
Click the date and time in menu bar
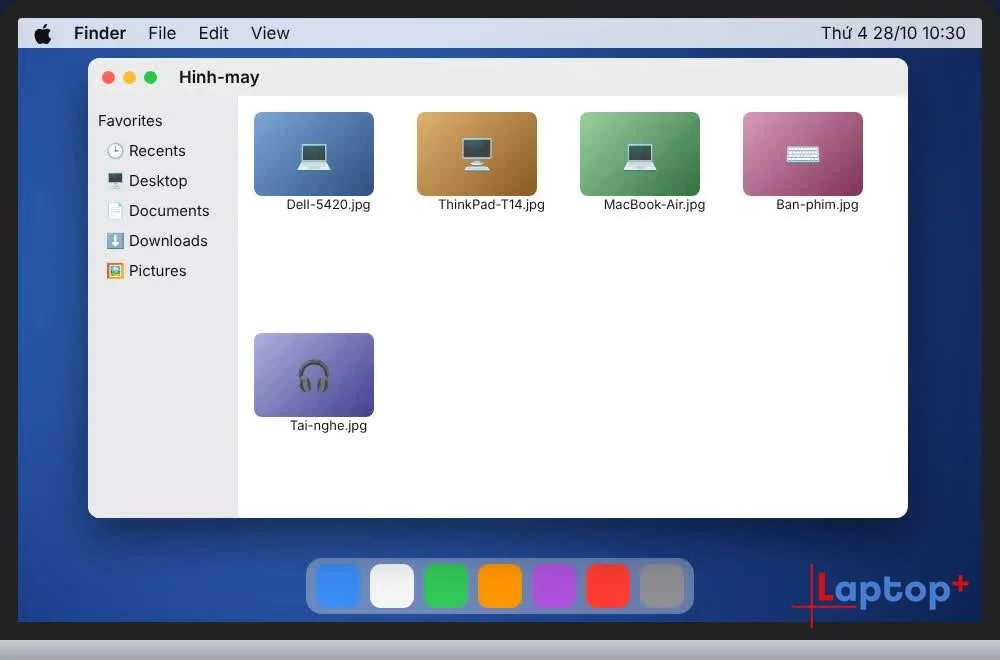pos(893,33)
